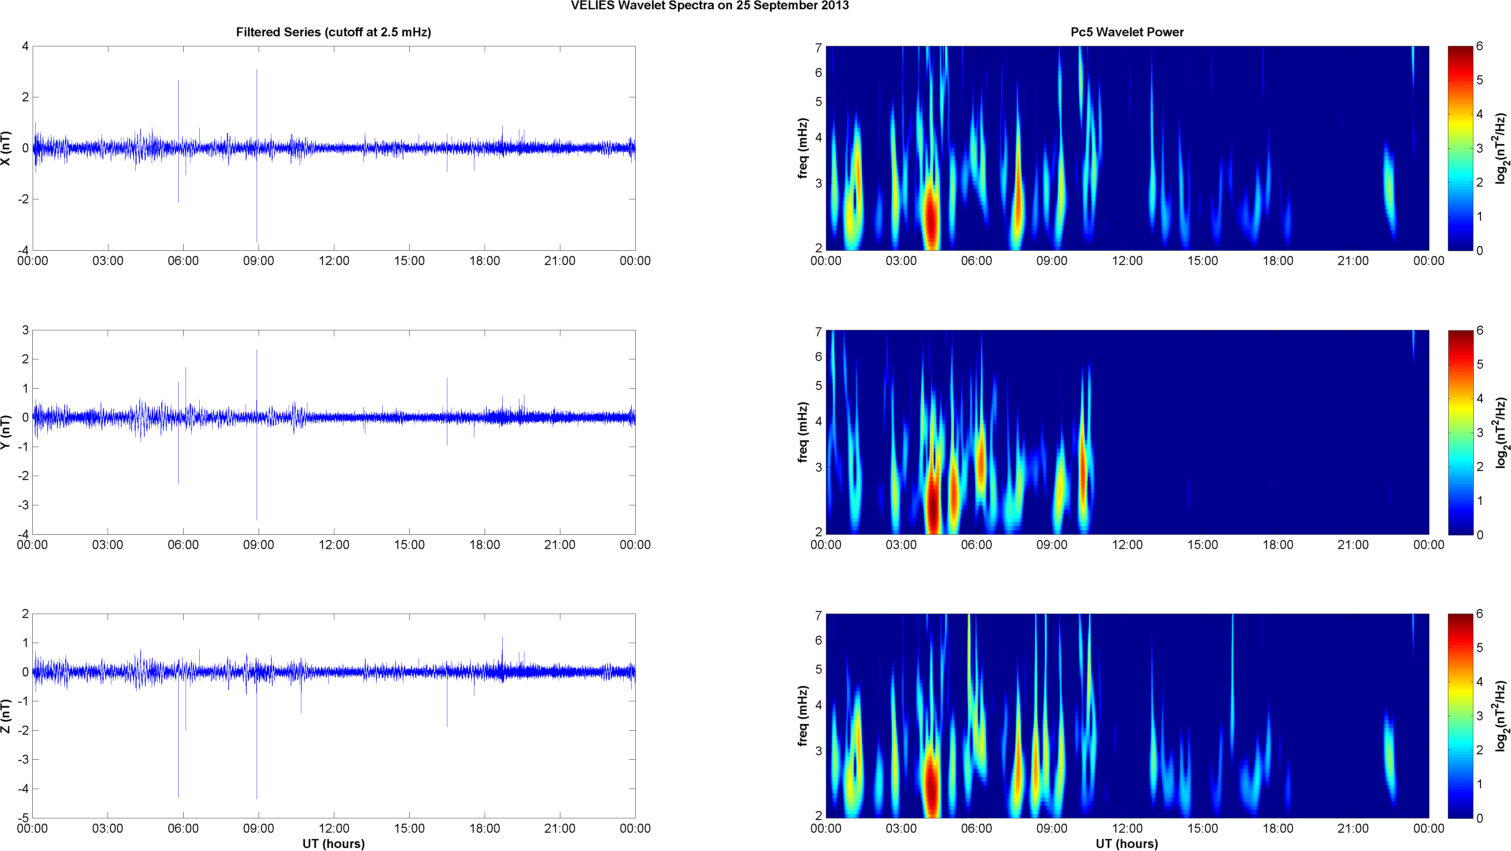The height and width of the screenshot is (851, 1511).
Task: Click the downward 09:00 spike in the Y series
Action: click(x=257, y=470)
